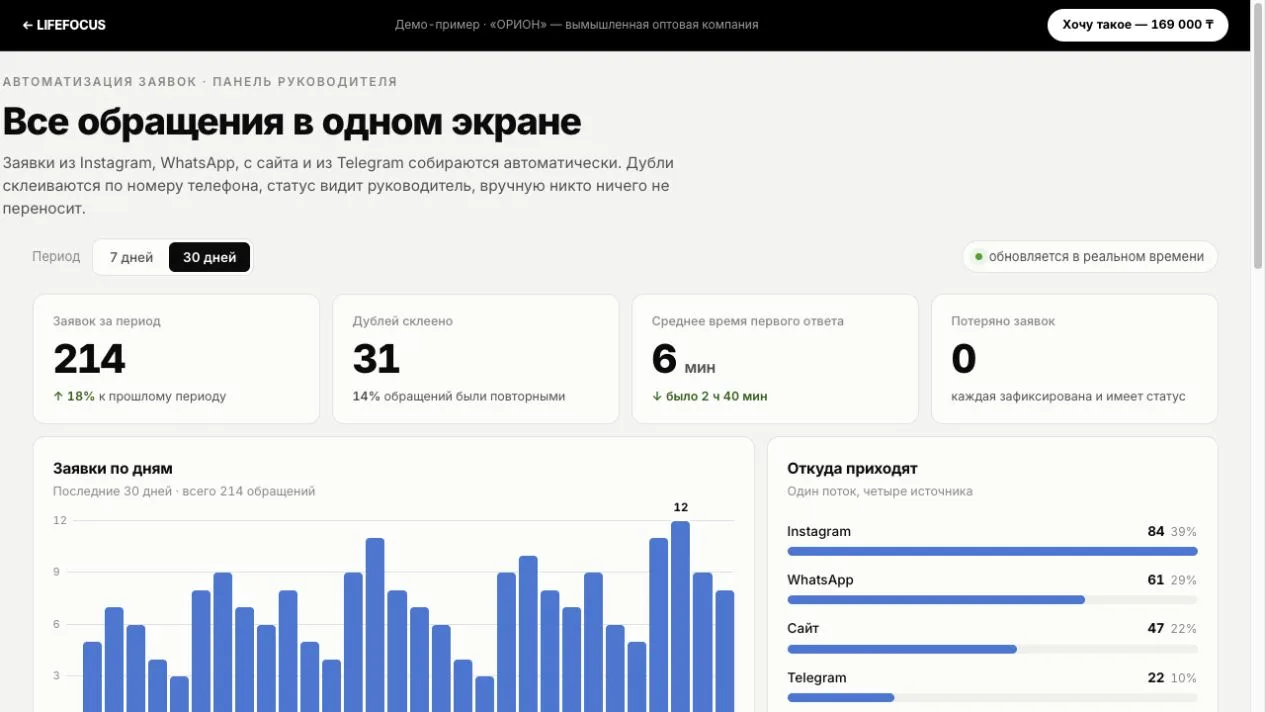This screenshot has height=712, width=1265.
Task: Click the Сайт progress bar
Action: point(992,649)
